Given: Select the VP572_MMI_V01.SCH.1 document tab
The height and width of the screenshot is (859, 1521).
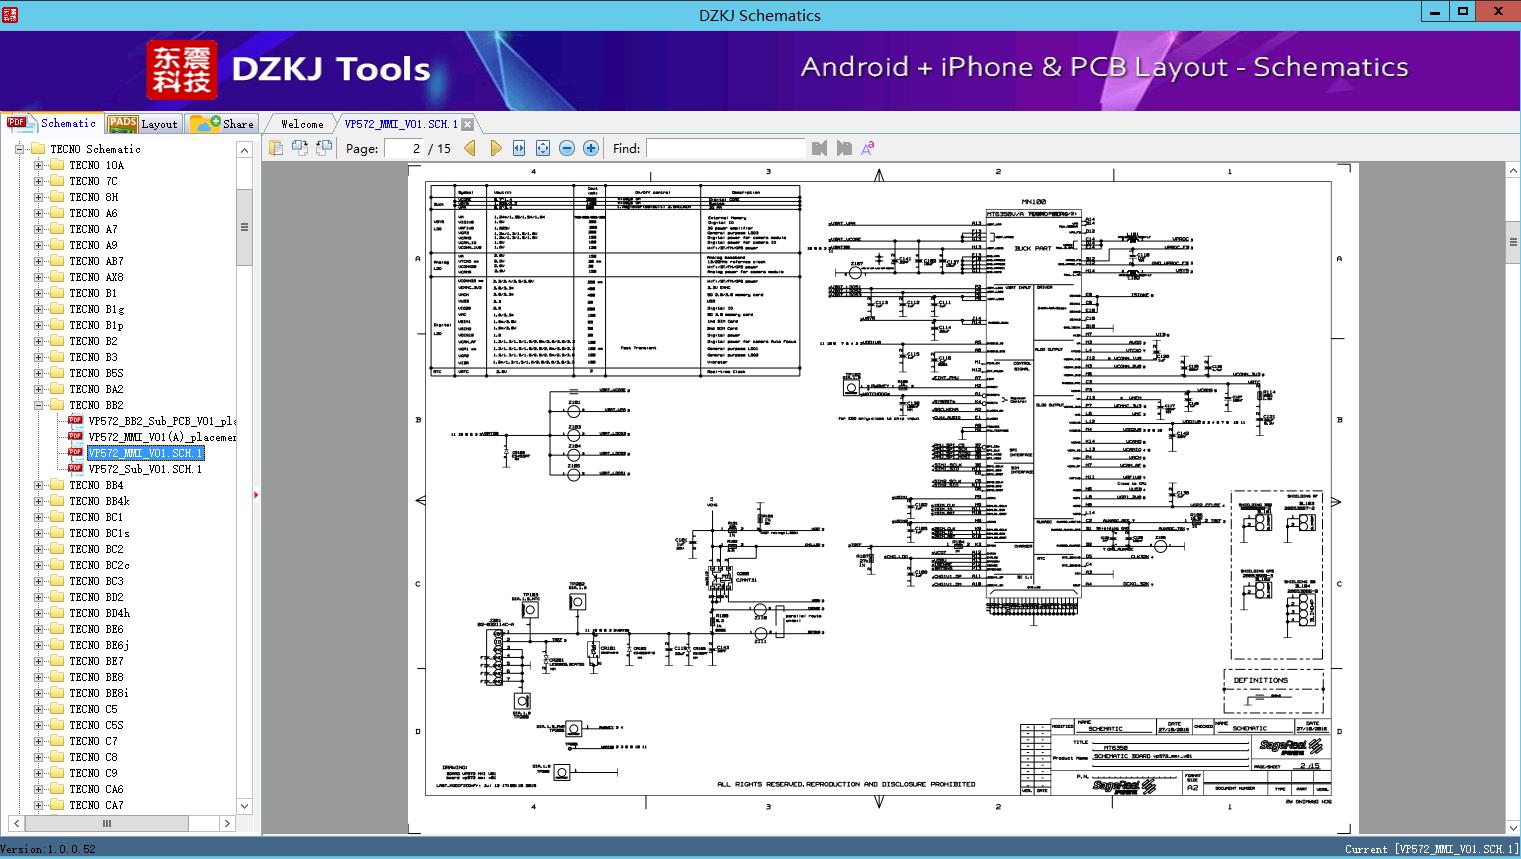Looking at the screenshot, I should tap(401, 124).
